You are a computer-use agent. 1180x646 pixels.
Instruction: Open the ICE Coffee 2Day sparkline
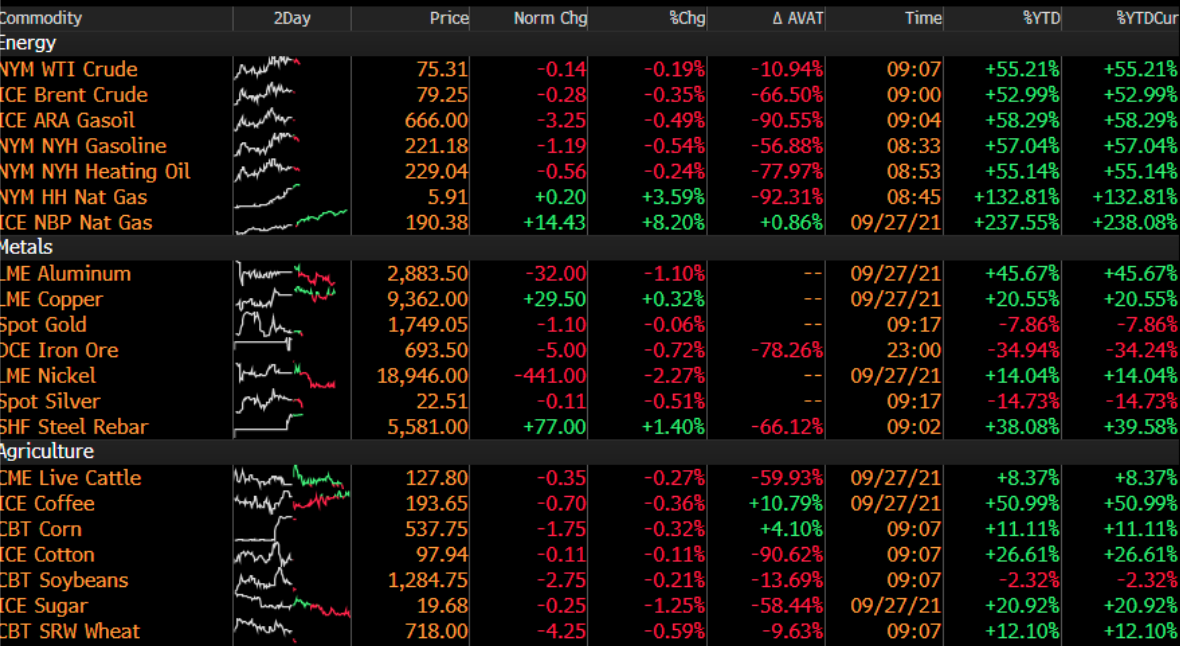[292, 503]
